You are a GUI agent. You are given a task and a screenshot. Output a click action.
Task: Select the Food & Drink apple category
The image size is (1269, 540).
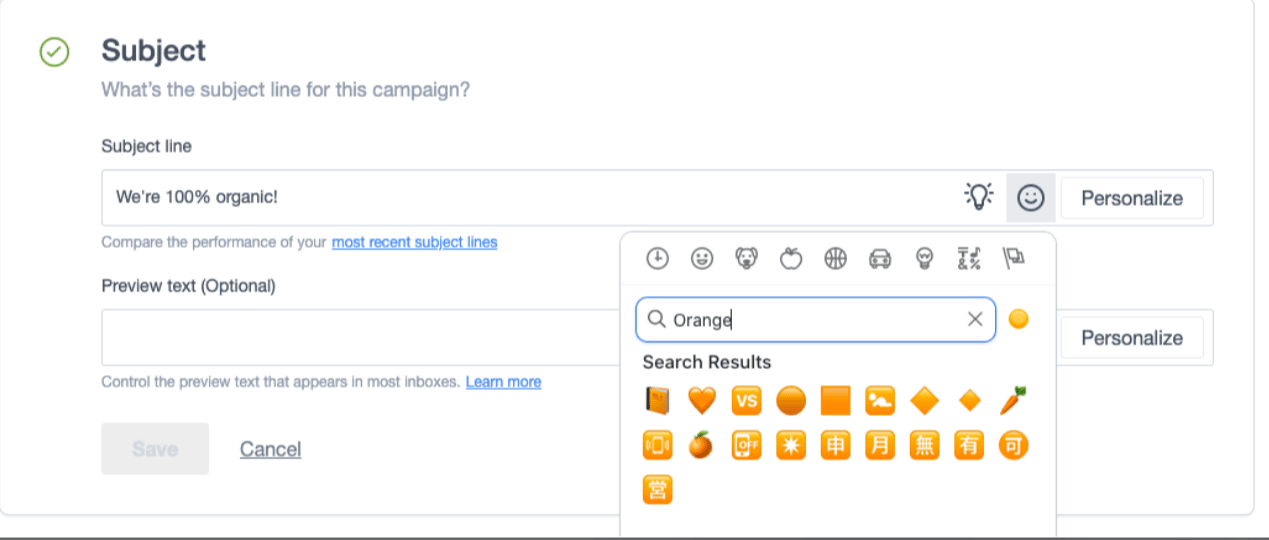click(x=791, y=259)
